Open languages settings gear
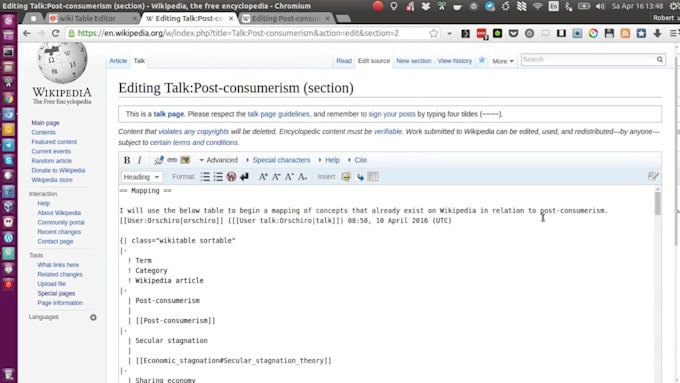The height and width of the screenshot is (383, 680). click(x=93, y=318)
